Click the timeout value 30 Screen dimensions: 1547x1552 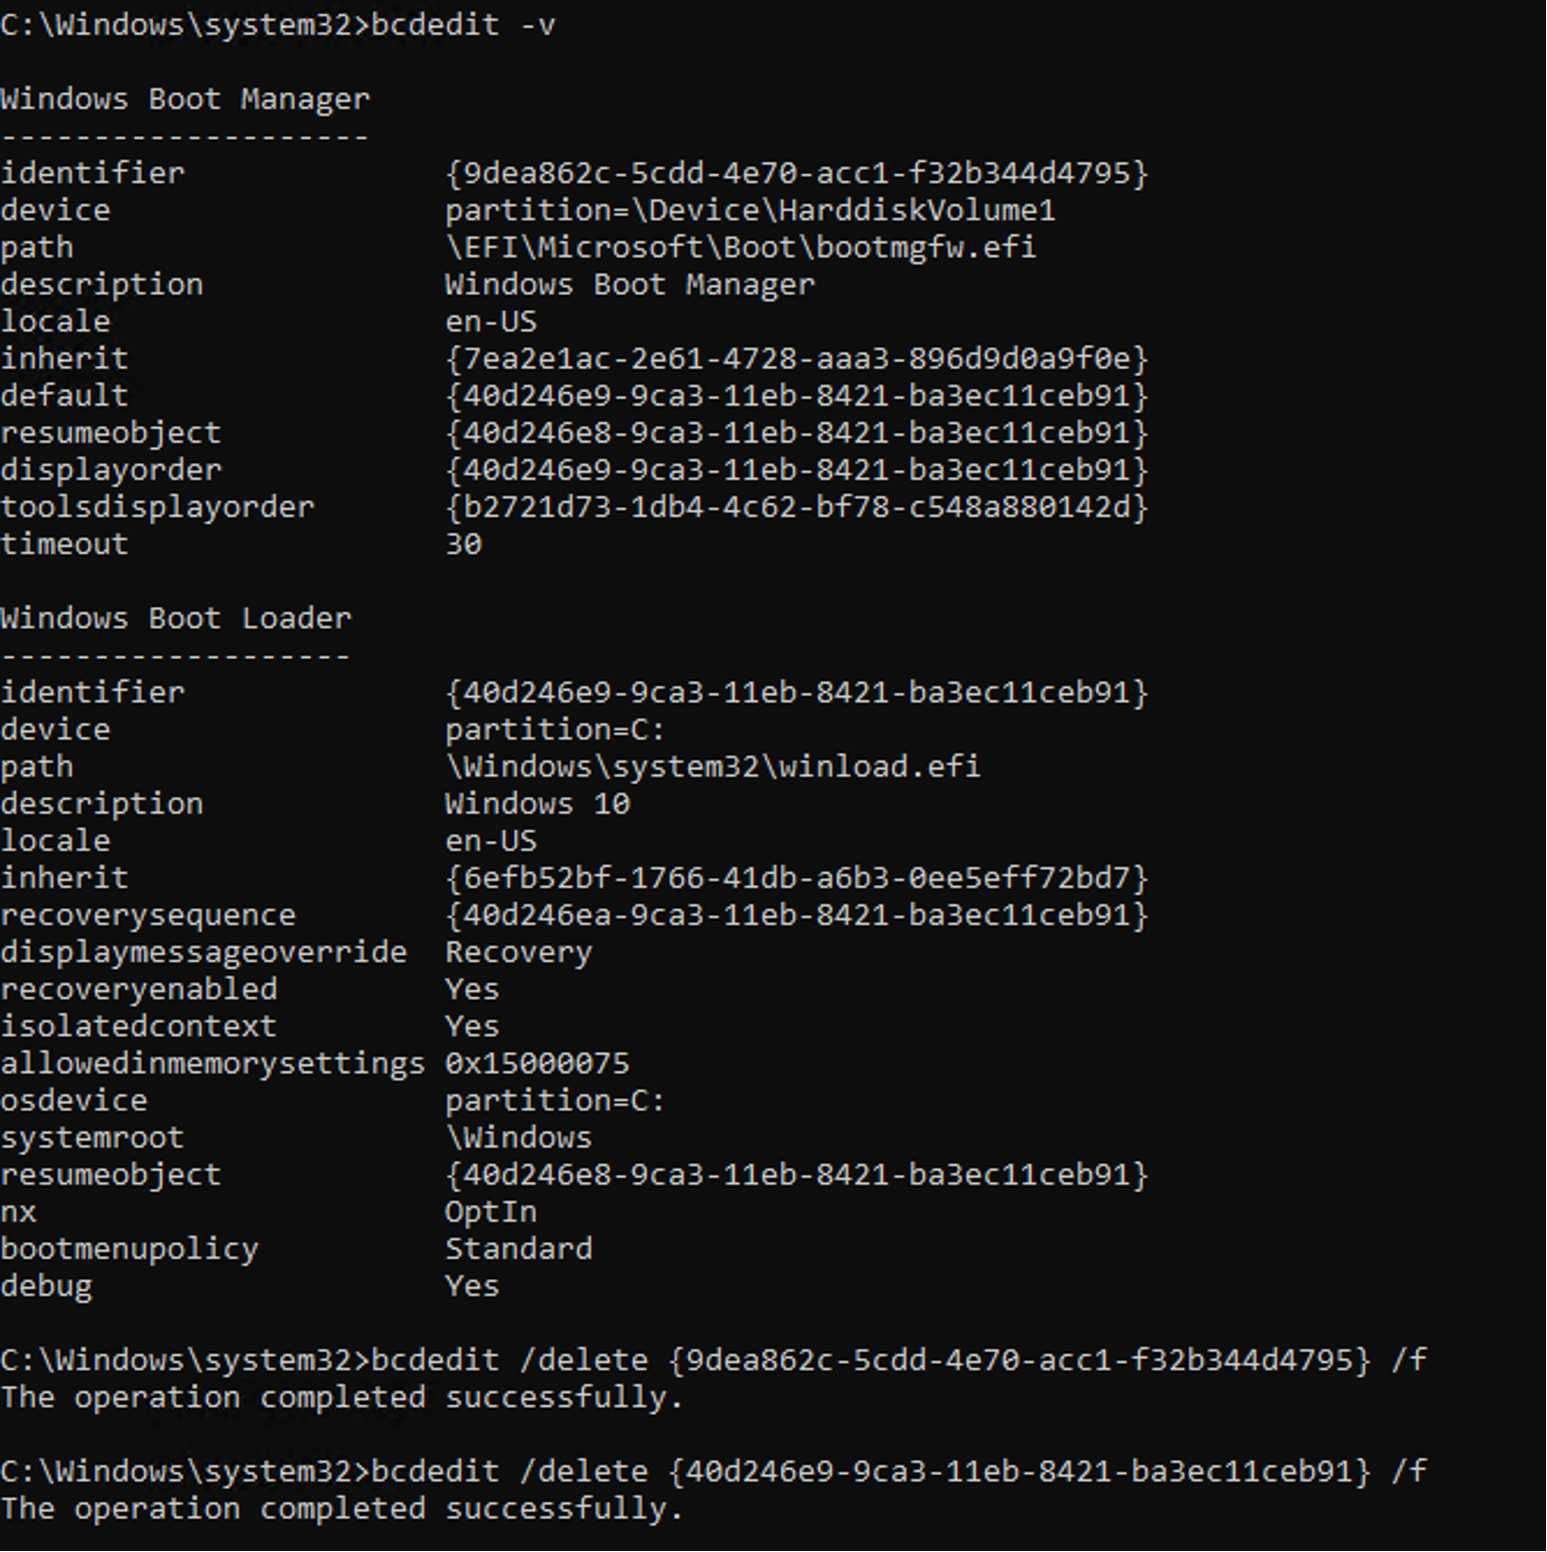[x=463, y=544]
